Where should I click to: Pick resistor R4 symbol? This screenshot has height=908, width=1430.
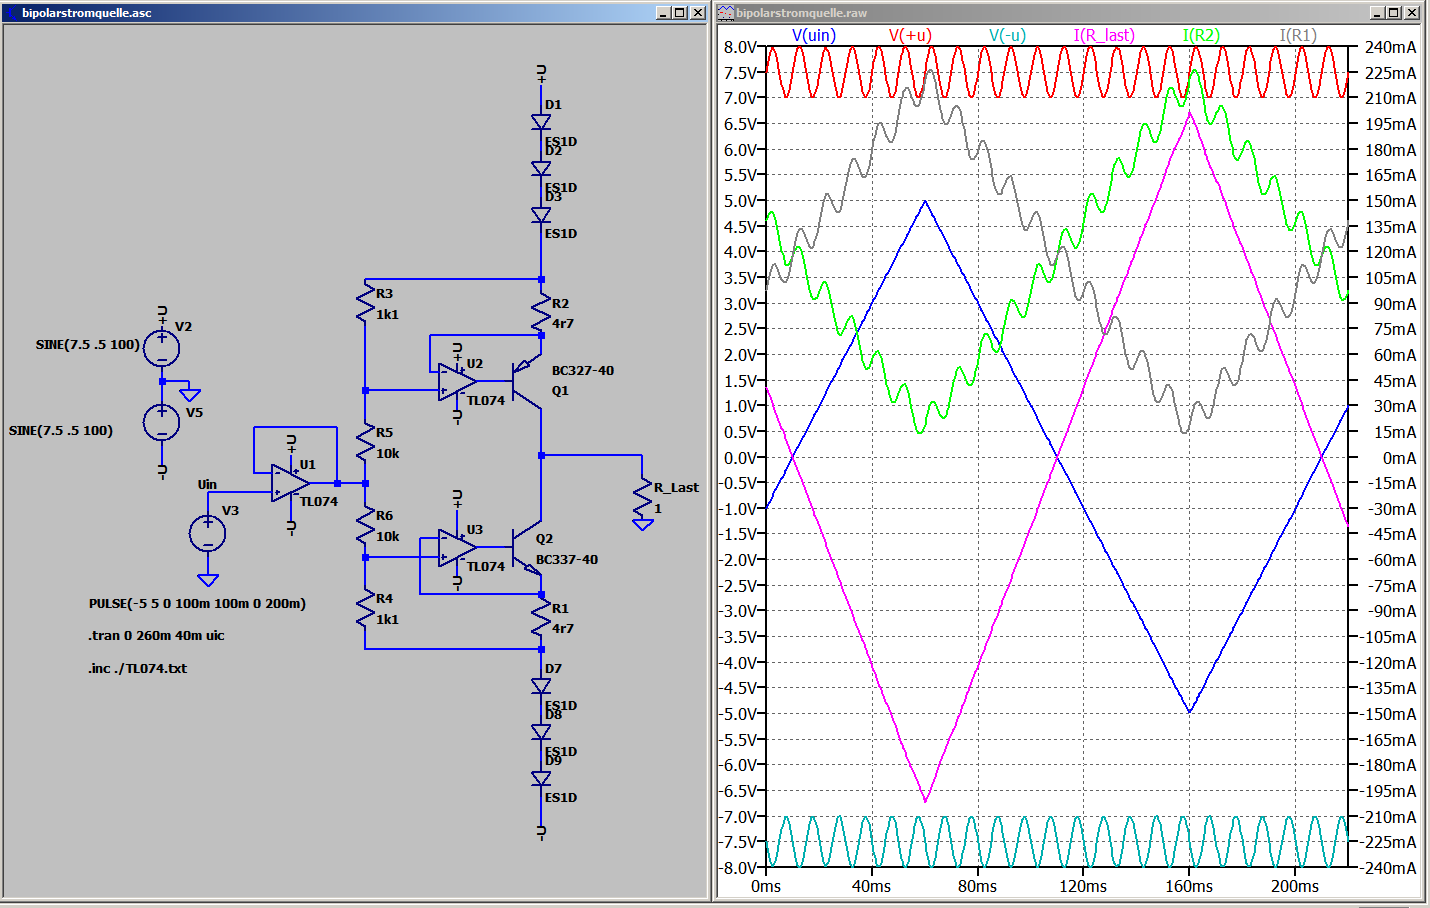click(x=365, y=608)
